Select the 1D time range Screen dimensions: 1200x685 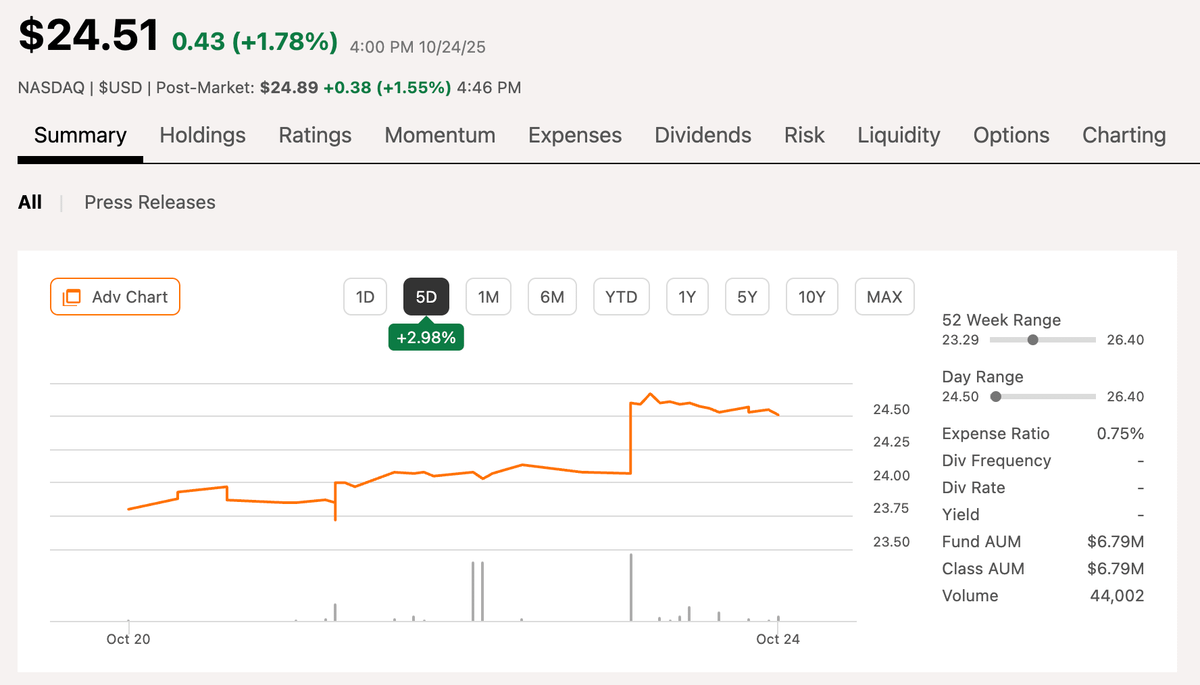point(365,297)
